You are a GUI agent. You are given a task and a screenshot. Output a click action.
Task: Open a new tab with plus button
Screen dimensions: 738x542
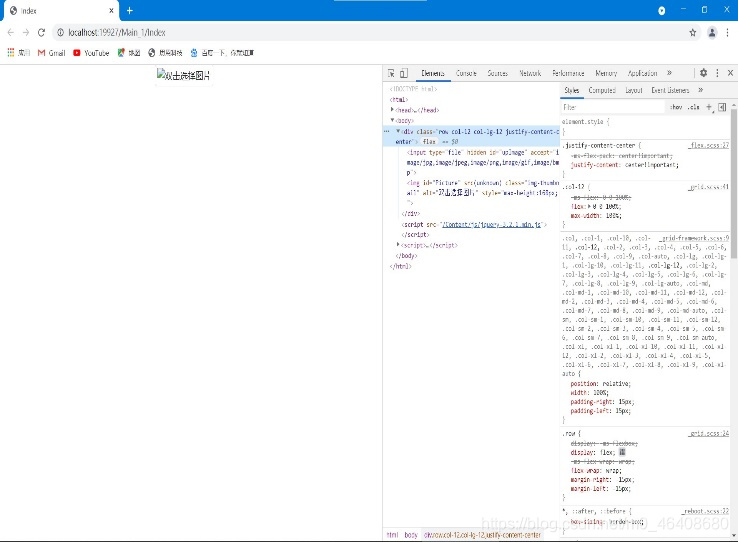pos(130,10)
